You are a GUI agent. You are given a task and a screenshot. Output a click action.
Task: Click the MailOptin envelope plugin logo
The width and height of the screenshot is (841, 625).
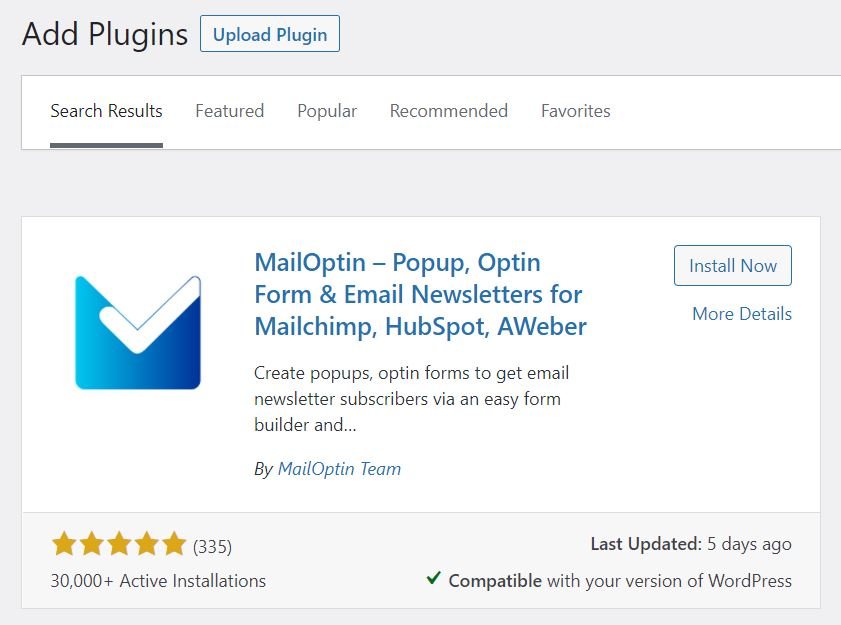coord(138,333)
